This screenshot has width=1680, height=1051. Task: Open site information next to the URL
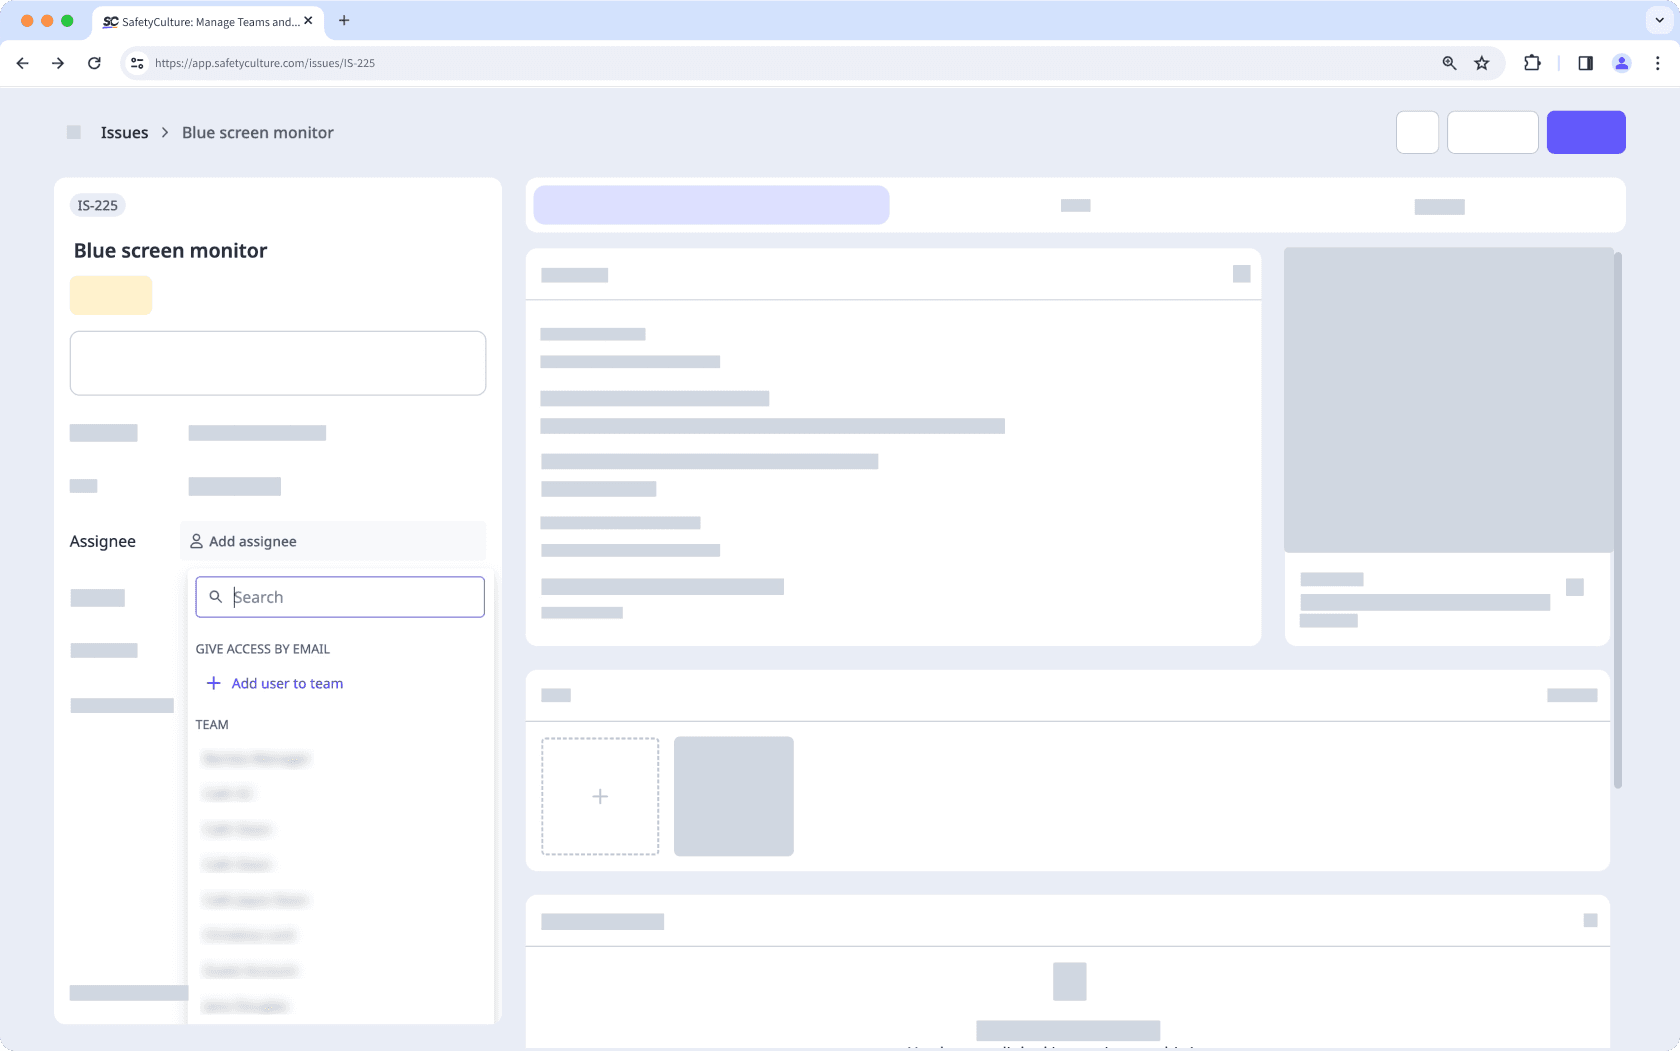[x=136, y=62]
